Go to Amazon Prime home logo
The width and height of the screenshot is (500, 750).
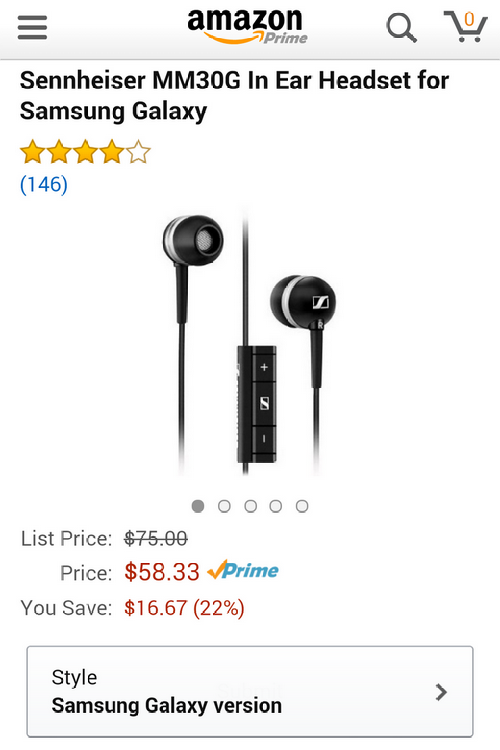point(247,27)
